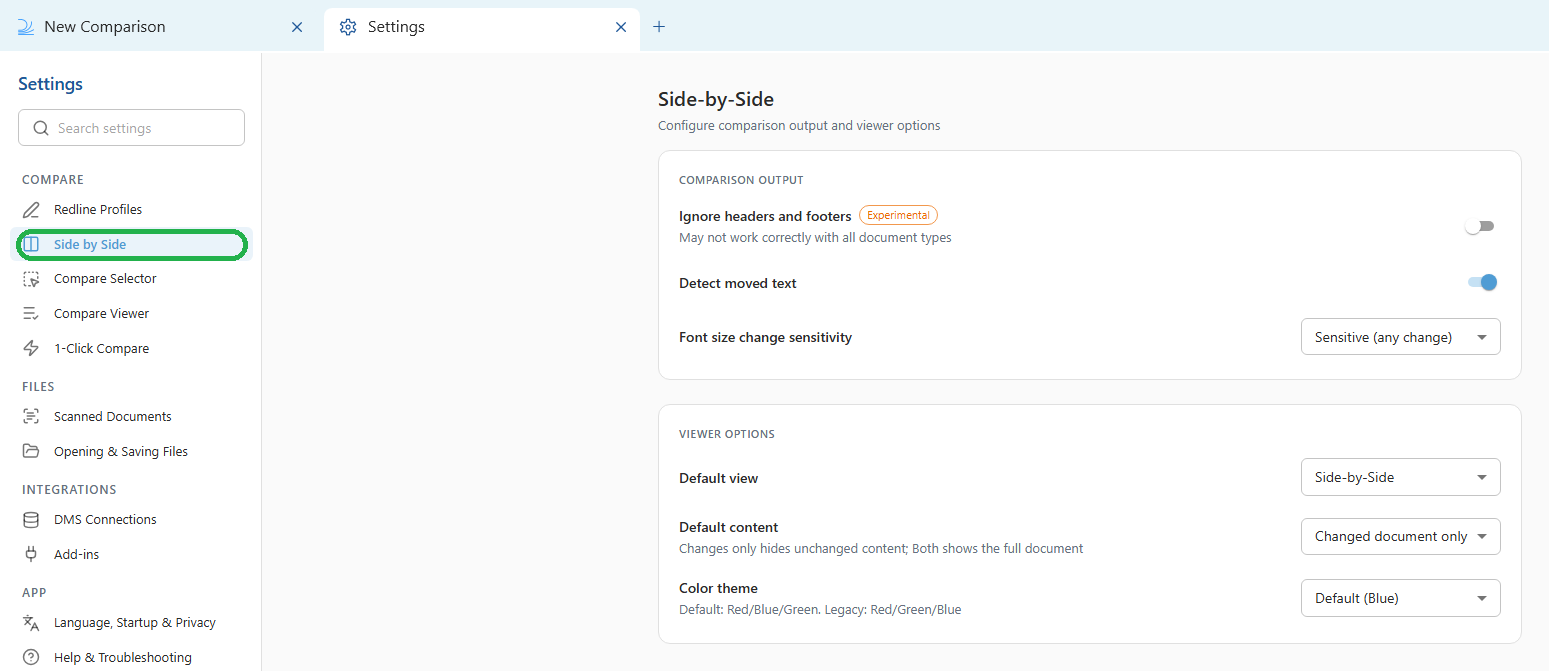Image resolution: width=1549 pixels, height=671 pixels.
Task: Click the Help & Troubleshooting question icon
Action: [32, 658]
